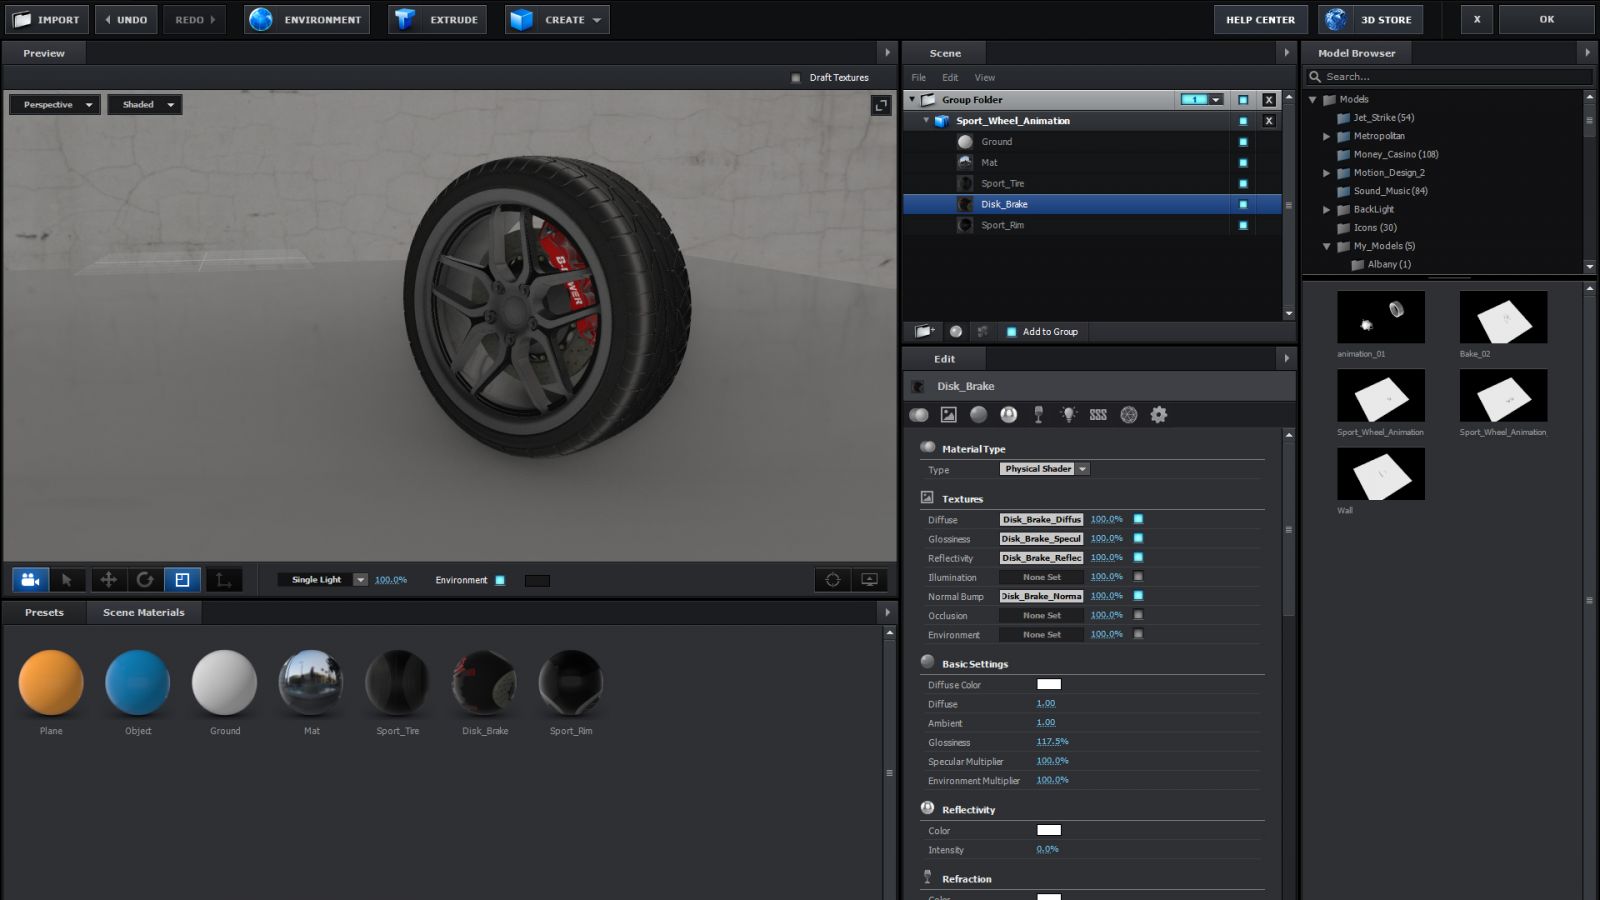The width and height of the screenshot is (1600, 900).
Task: Toggle the Environment checkbox in preview bar
Action: 500,580
